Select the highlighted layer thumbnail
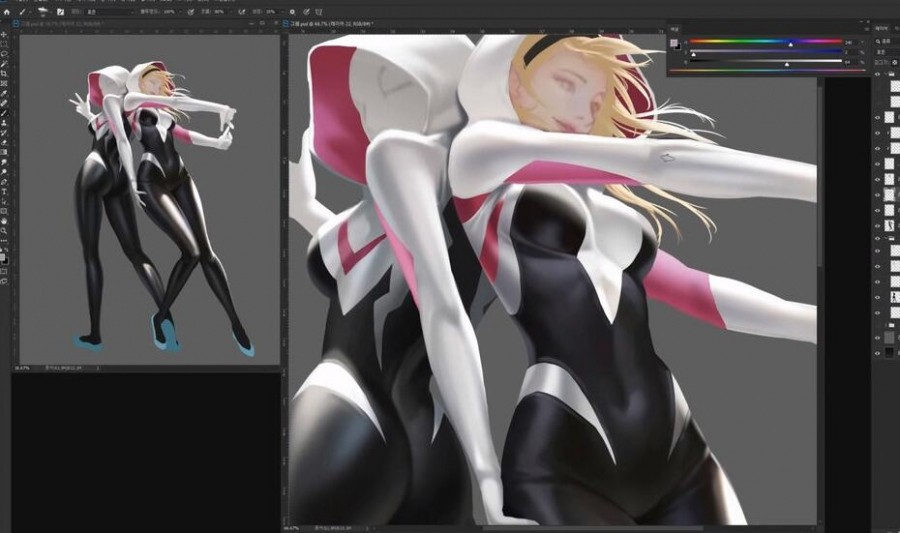Viewport: 900px width, 533px height. [889, 195]
